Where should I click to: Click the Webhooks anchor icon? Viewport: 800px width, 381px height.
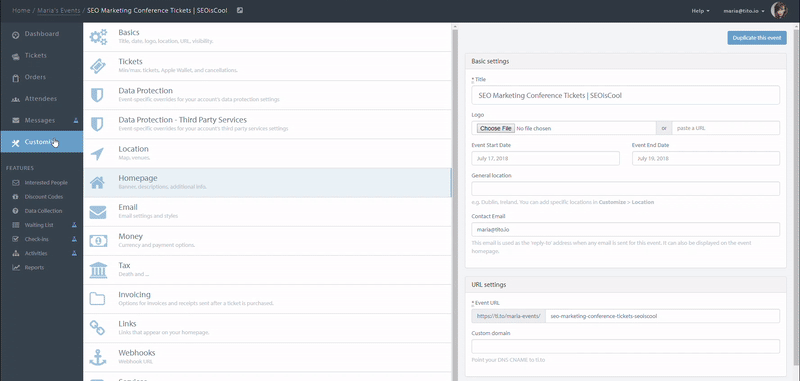(97, 357)
